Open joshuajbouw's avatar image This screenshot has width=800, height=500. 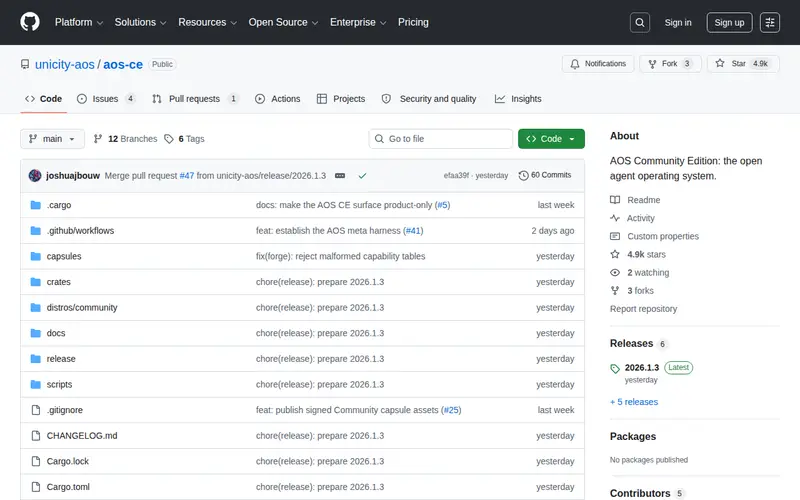[x=35, y=176]
